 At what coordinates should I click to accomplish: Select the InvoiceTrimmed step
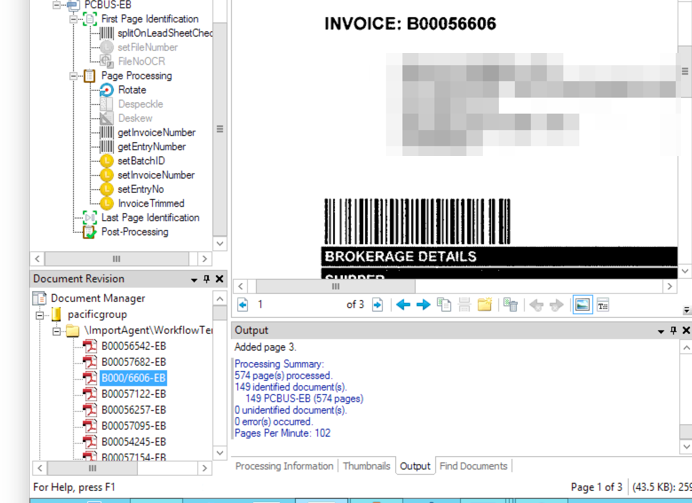coord(151,203)
